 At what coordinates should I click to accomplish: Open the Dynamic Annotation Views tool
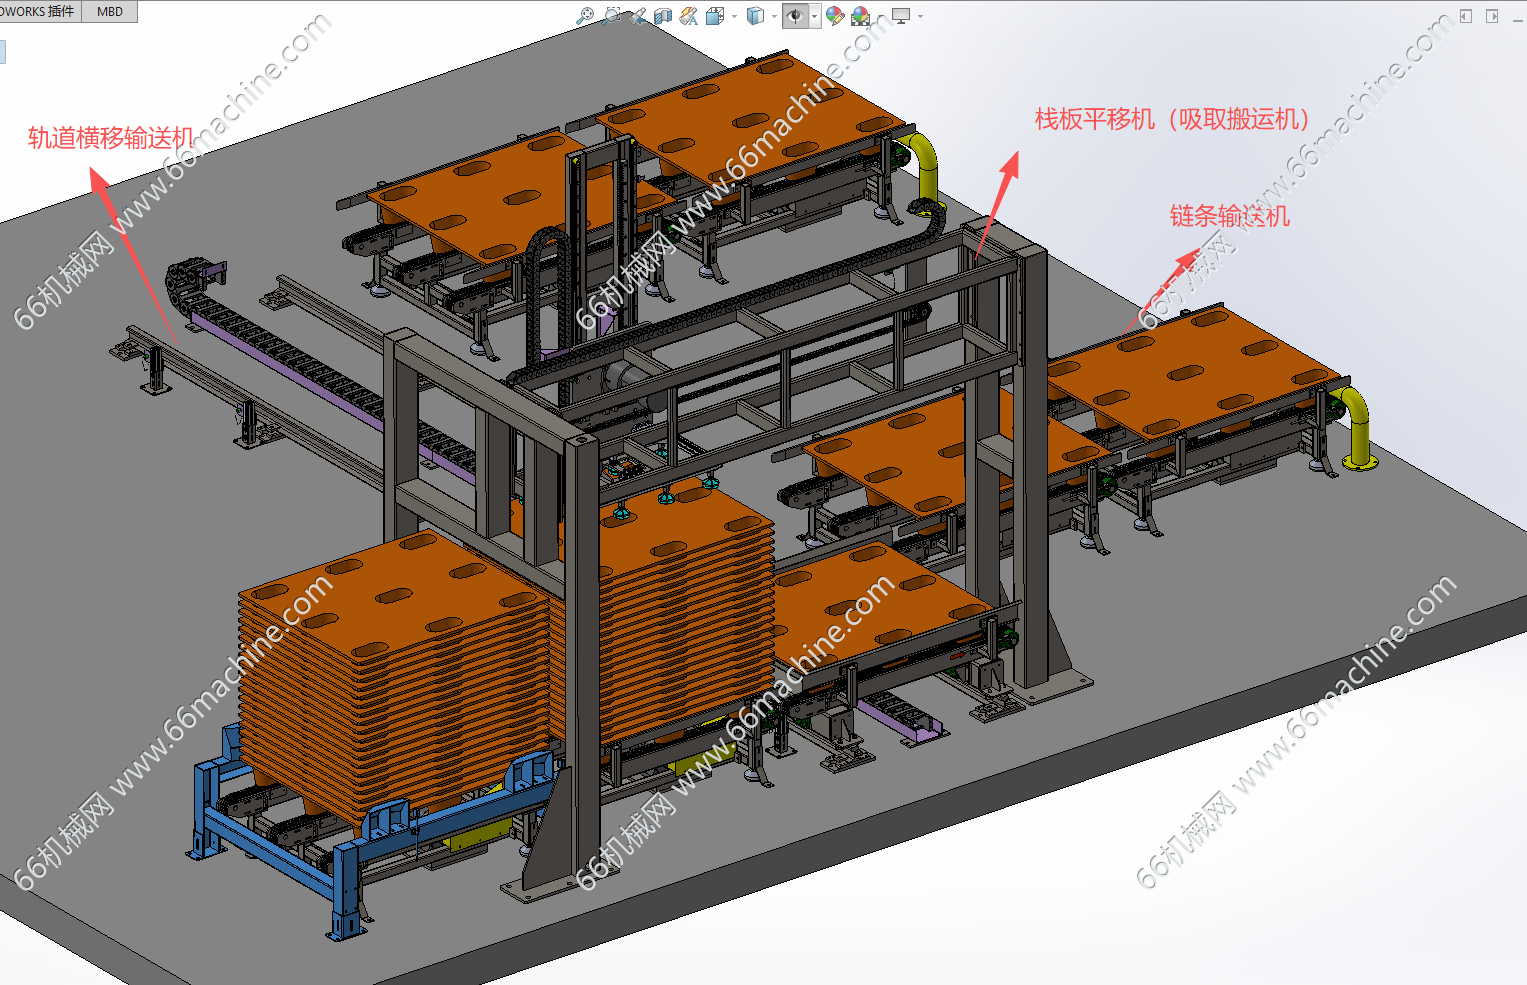(x=689, y=16)
